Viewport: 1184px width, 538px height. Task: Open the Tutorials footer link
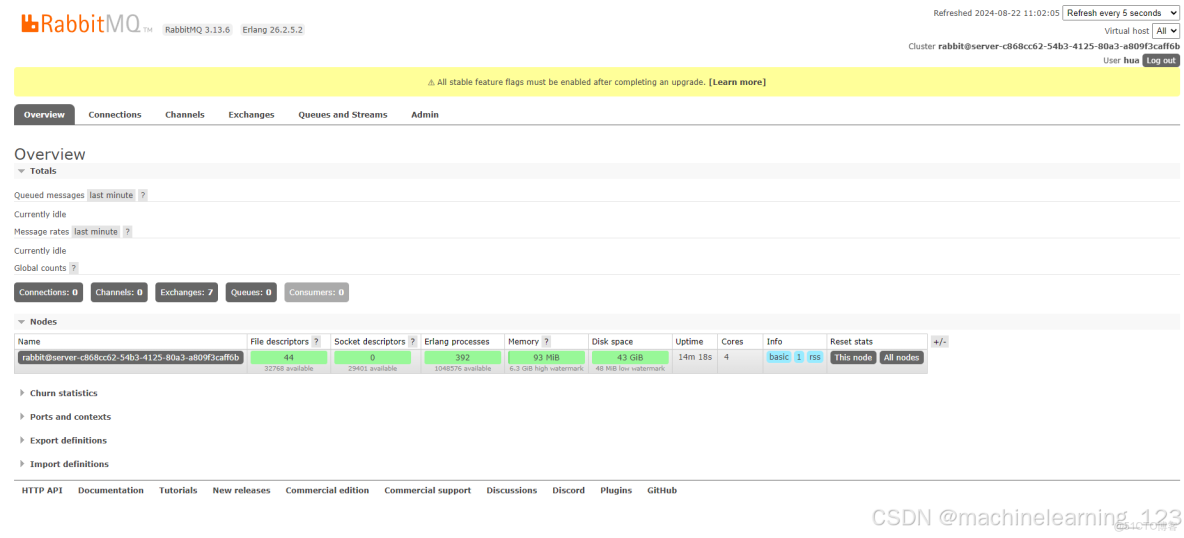click(178, 490)
